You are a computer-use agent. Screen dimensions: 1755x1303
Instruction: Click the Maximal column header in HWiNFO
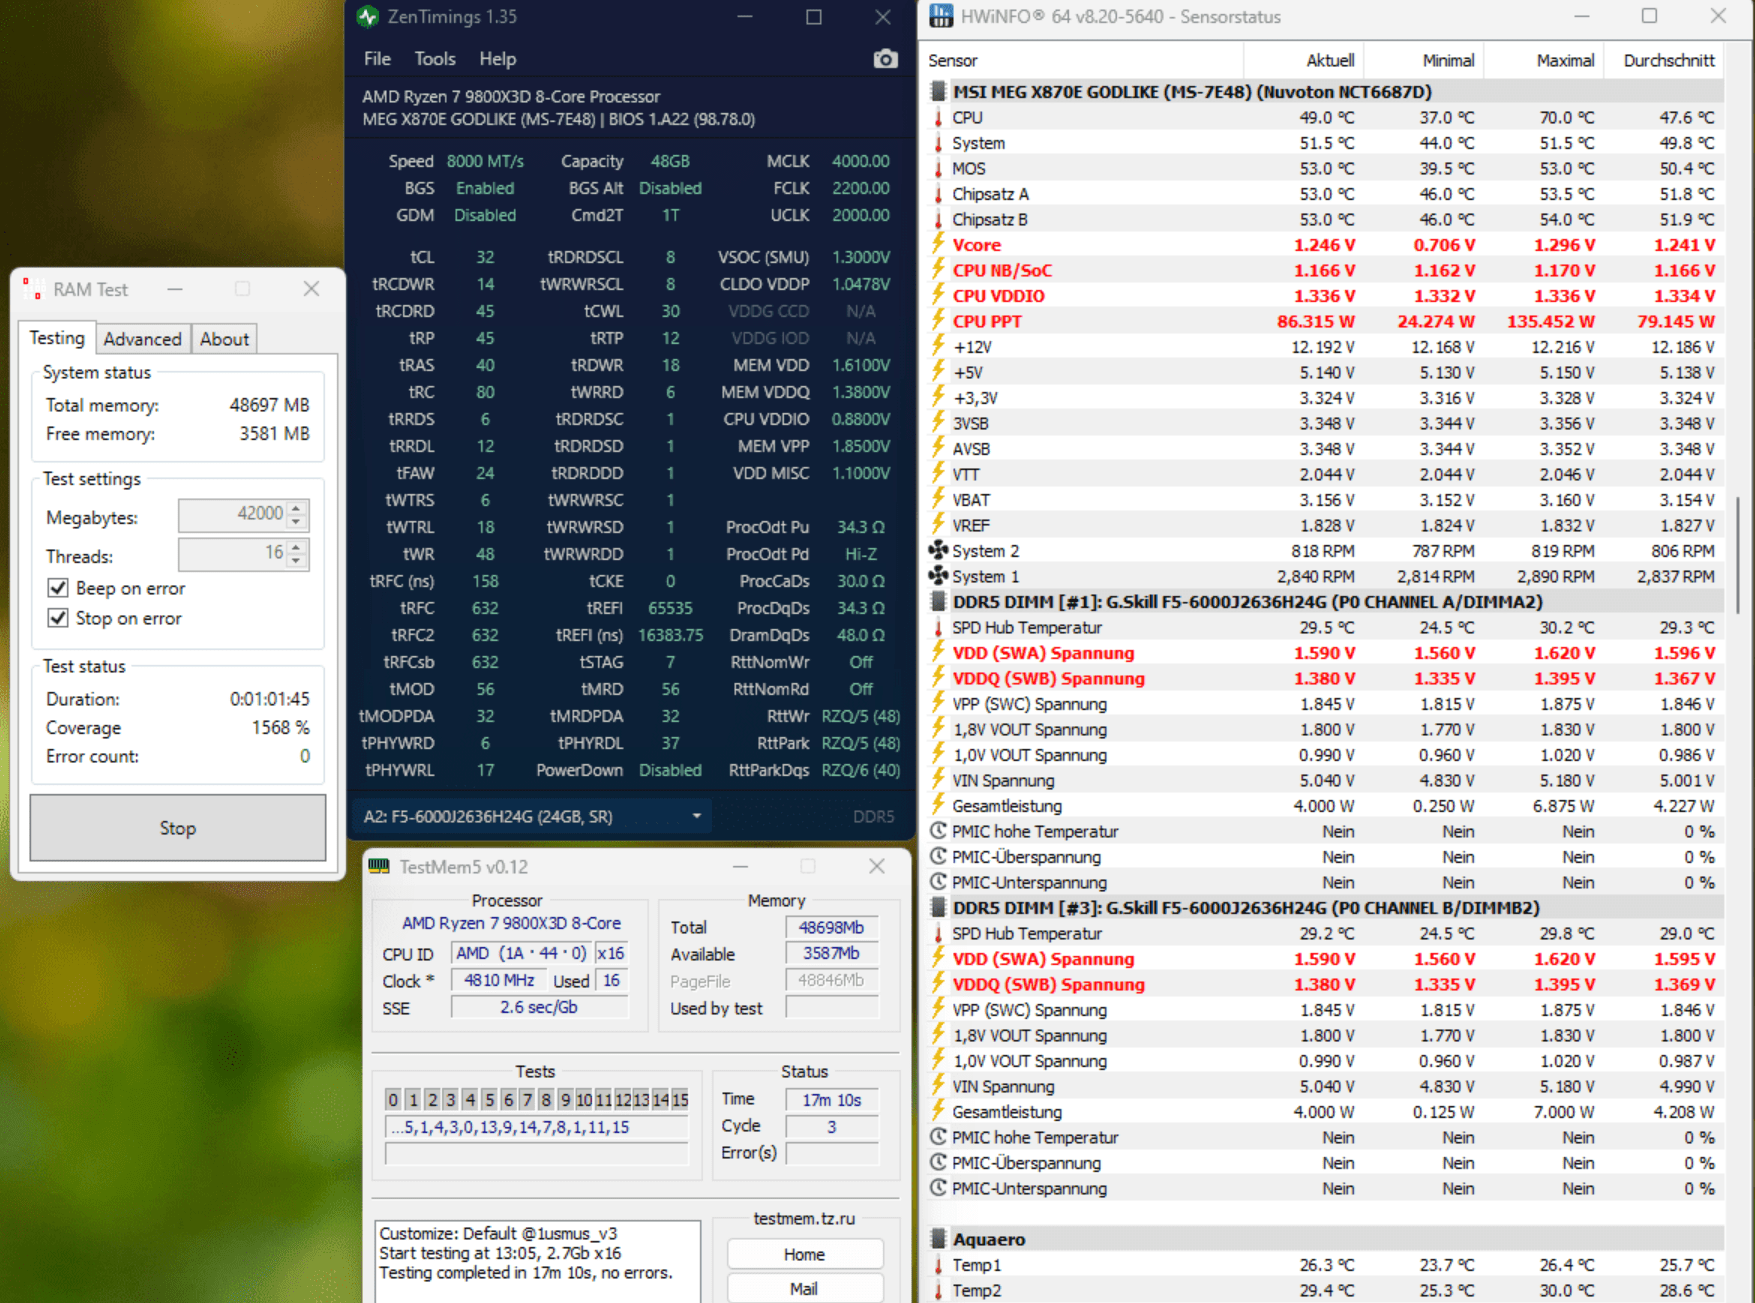(1544, 60)
